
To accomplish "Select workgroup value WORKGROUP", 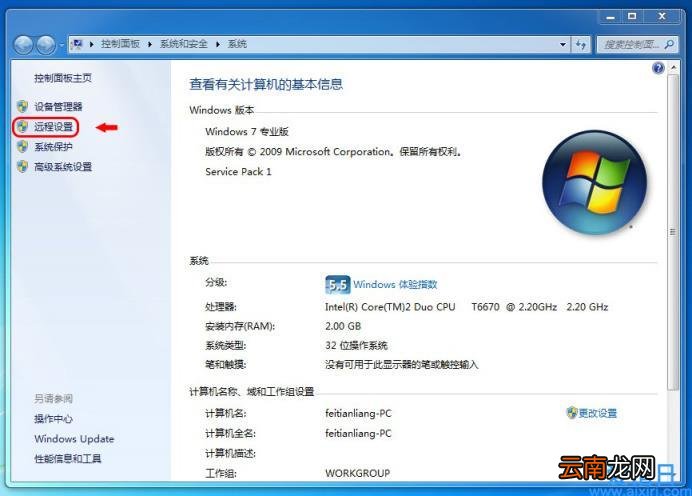I will click(x=357, y=473).
